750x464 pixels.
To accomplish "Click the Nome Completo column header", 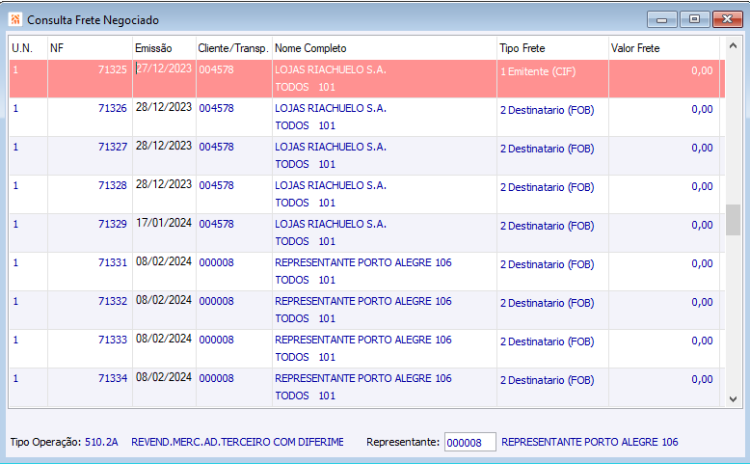I will click(x=385, y=48).
